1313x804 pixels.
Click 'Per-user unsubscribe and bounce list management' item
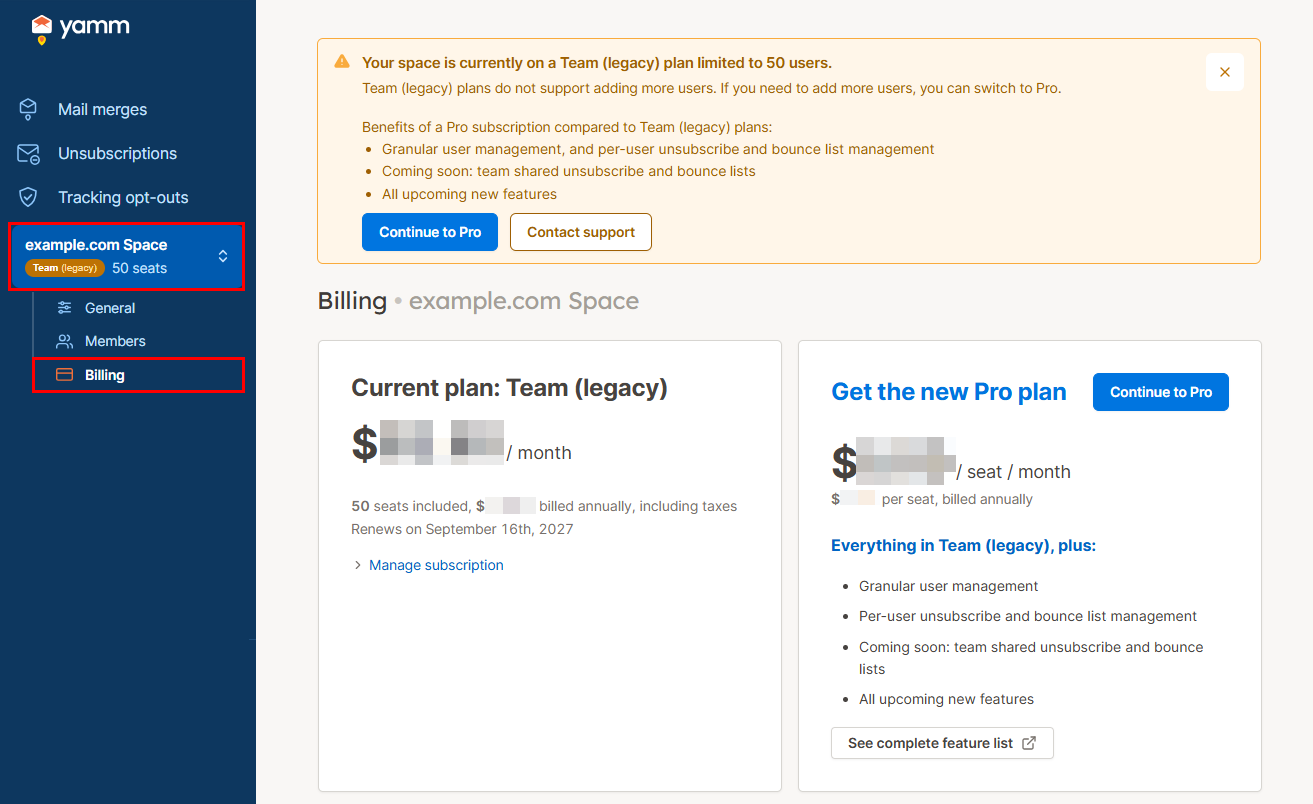click(1028, 616)
